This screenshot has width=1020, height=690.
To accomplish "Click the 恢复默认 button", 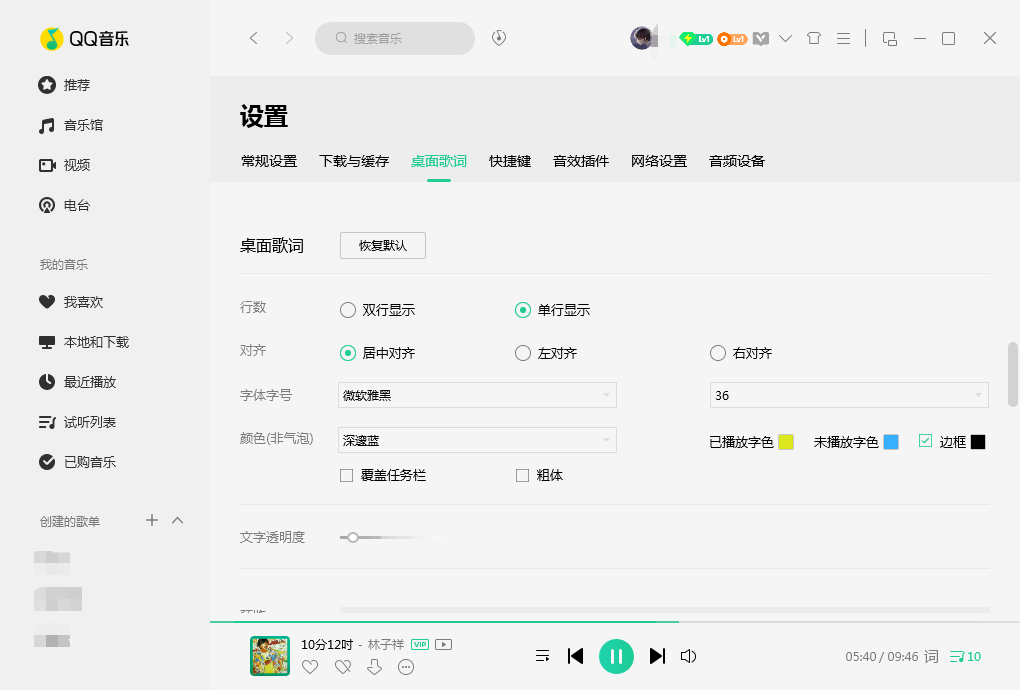I will coord(383,245).
